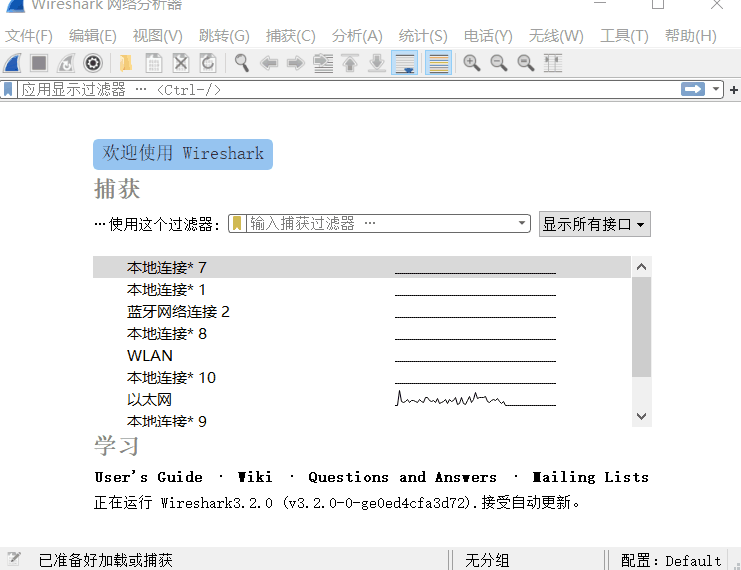Click 欢迎使用 Wireshark banner button

tap(183, 154)
